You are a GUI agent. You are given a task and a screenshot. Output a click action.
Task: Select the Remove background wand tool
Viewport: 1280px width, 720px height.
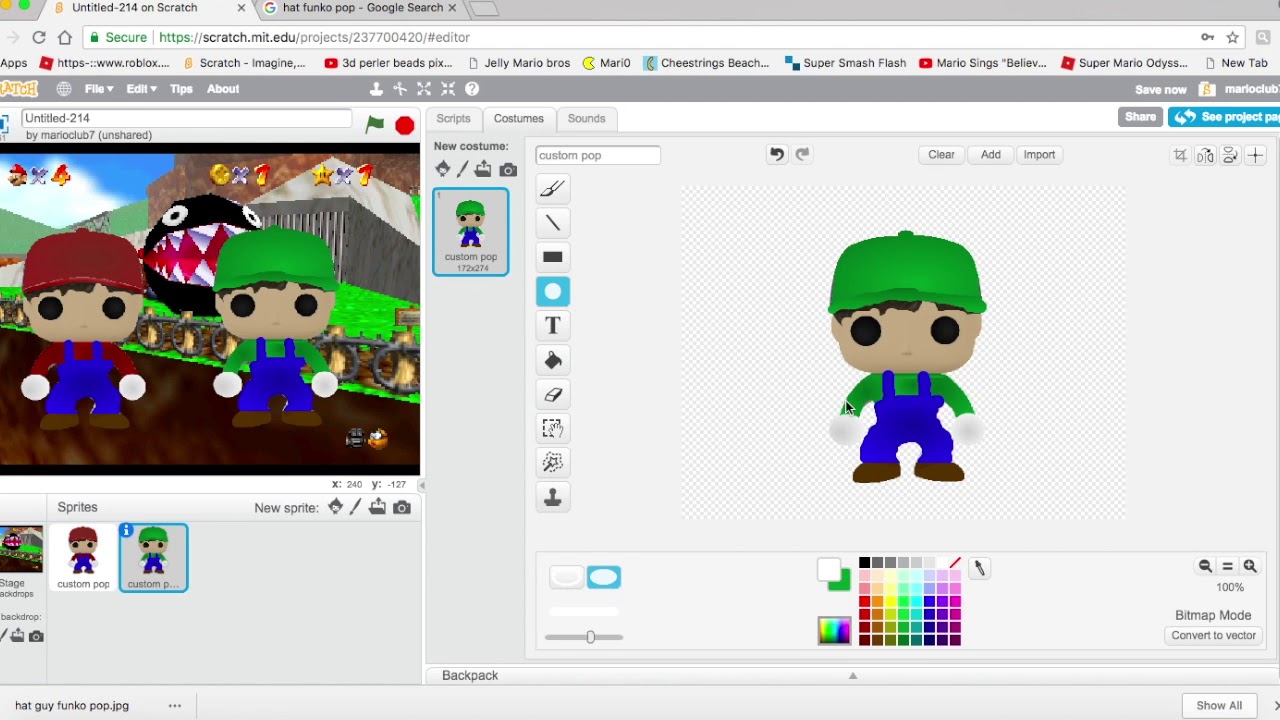pyautogui.click(x=552, y=462)
